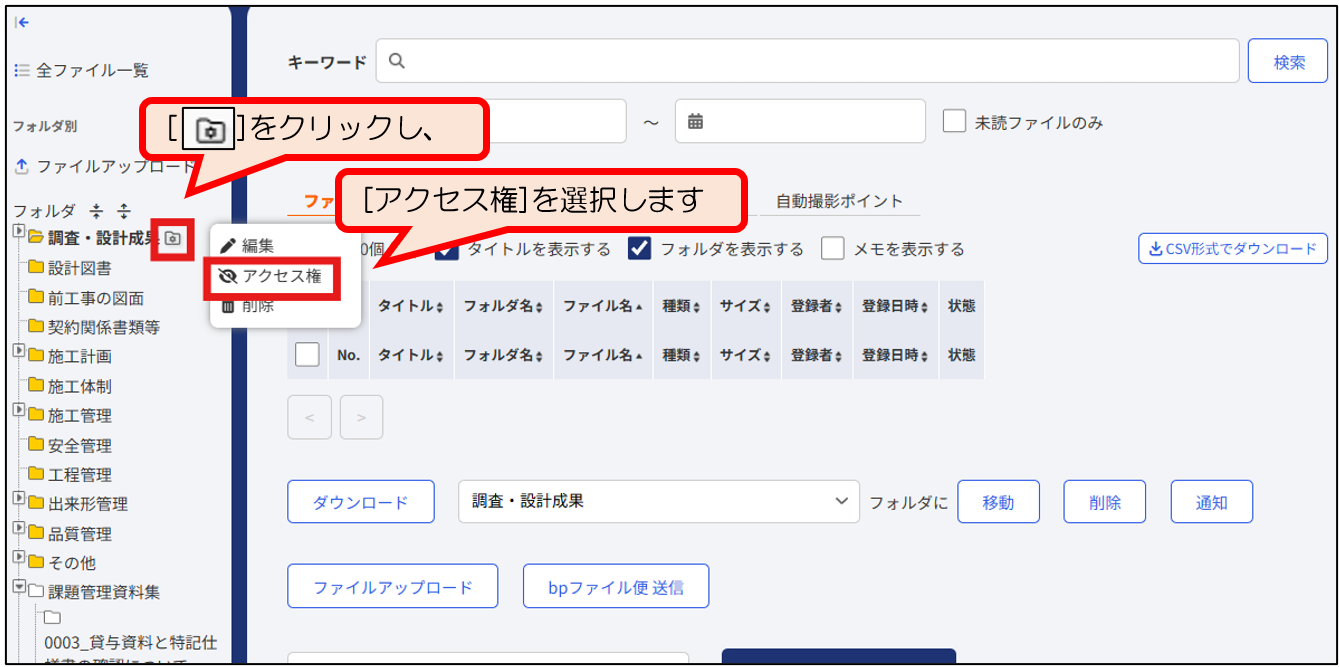The image size is (1339, 667).
Task: Click the 移動 button
Action: point(998,502)
